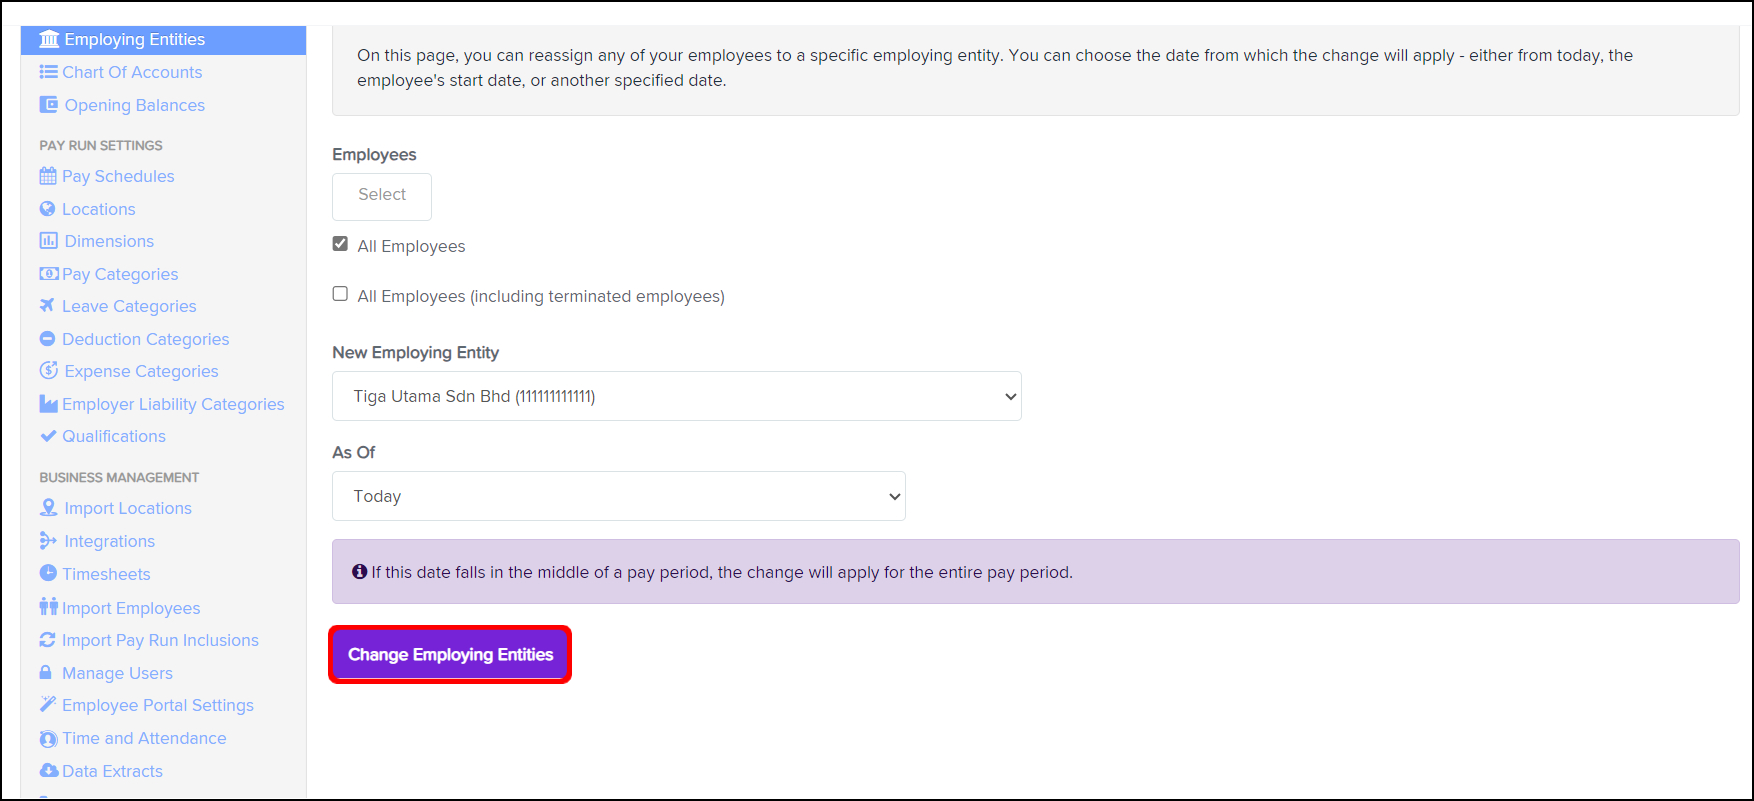
Task: Open the New Employing Entity dropdown
Action: [676, 396]
